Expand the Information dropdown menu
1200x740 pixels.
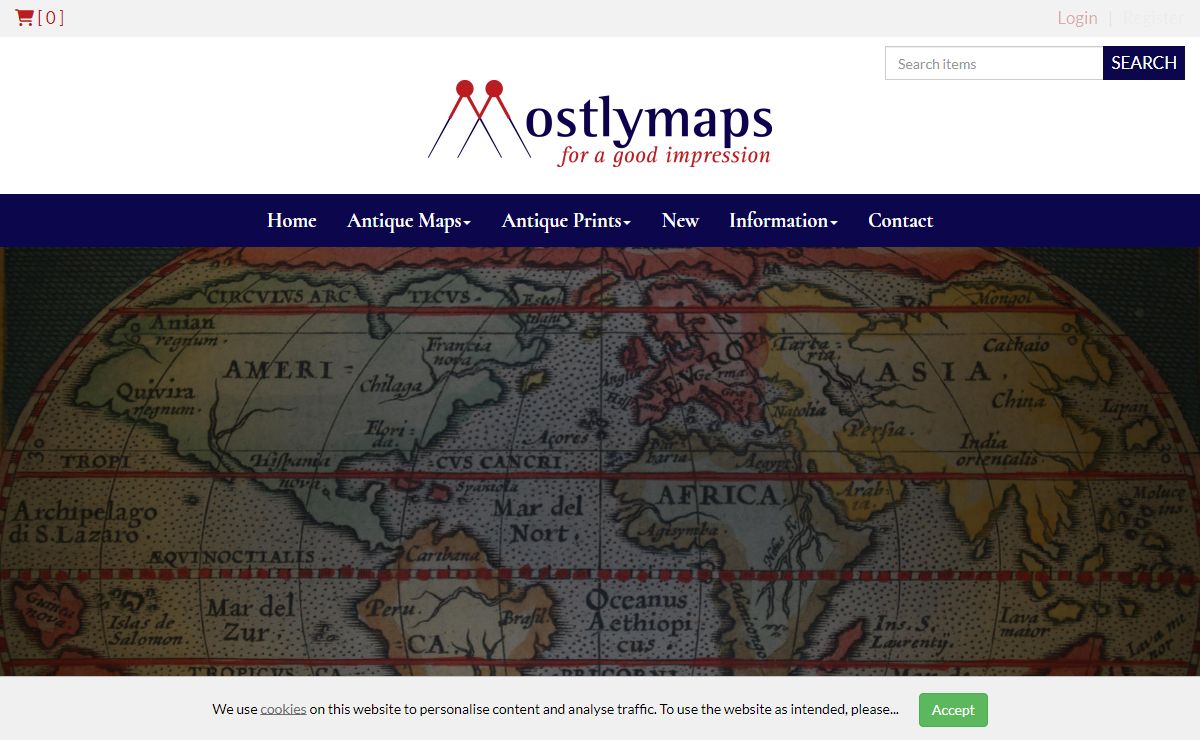(x=783, y=220)
